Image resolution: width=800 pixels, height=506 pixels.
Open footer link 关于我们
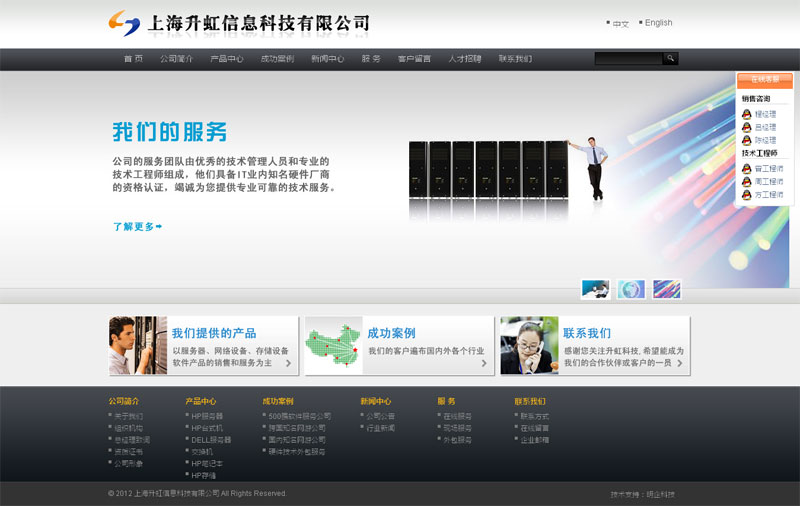coord(129,417)
